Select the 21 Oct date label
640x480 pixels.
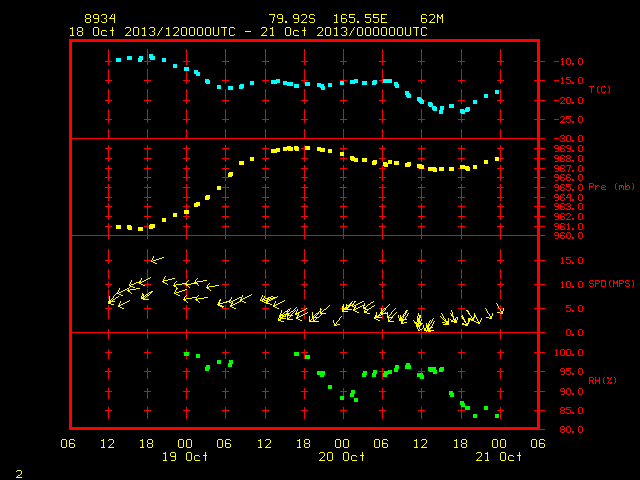(x=498, y=457)
